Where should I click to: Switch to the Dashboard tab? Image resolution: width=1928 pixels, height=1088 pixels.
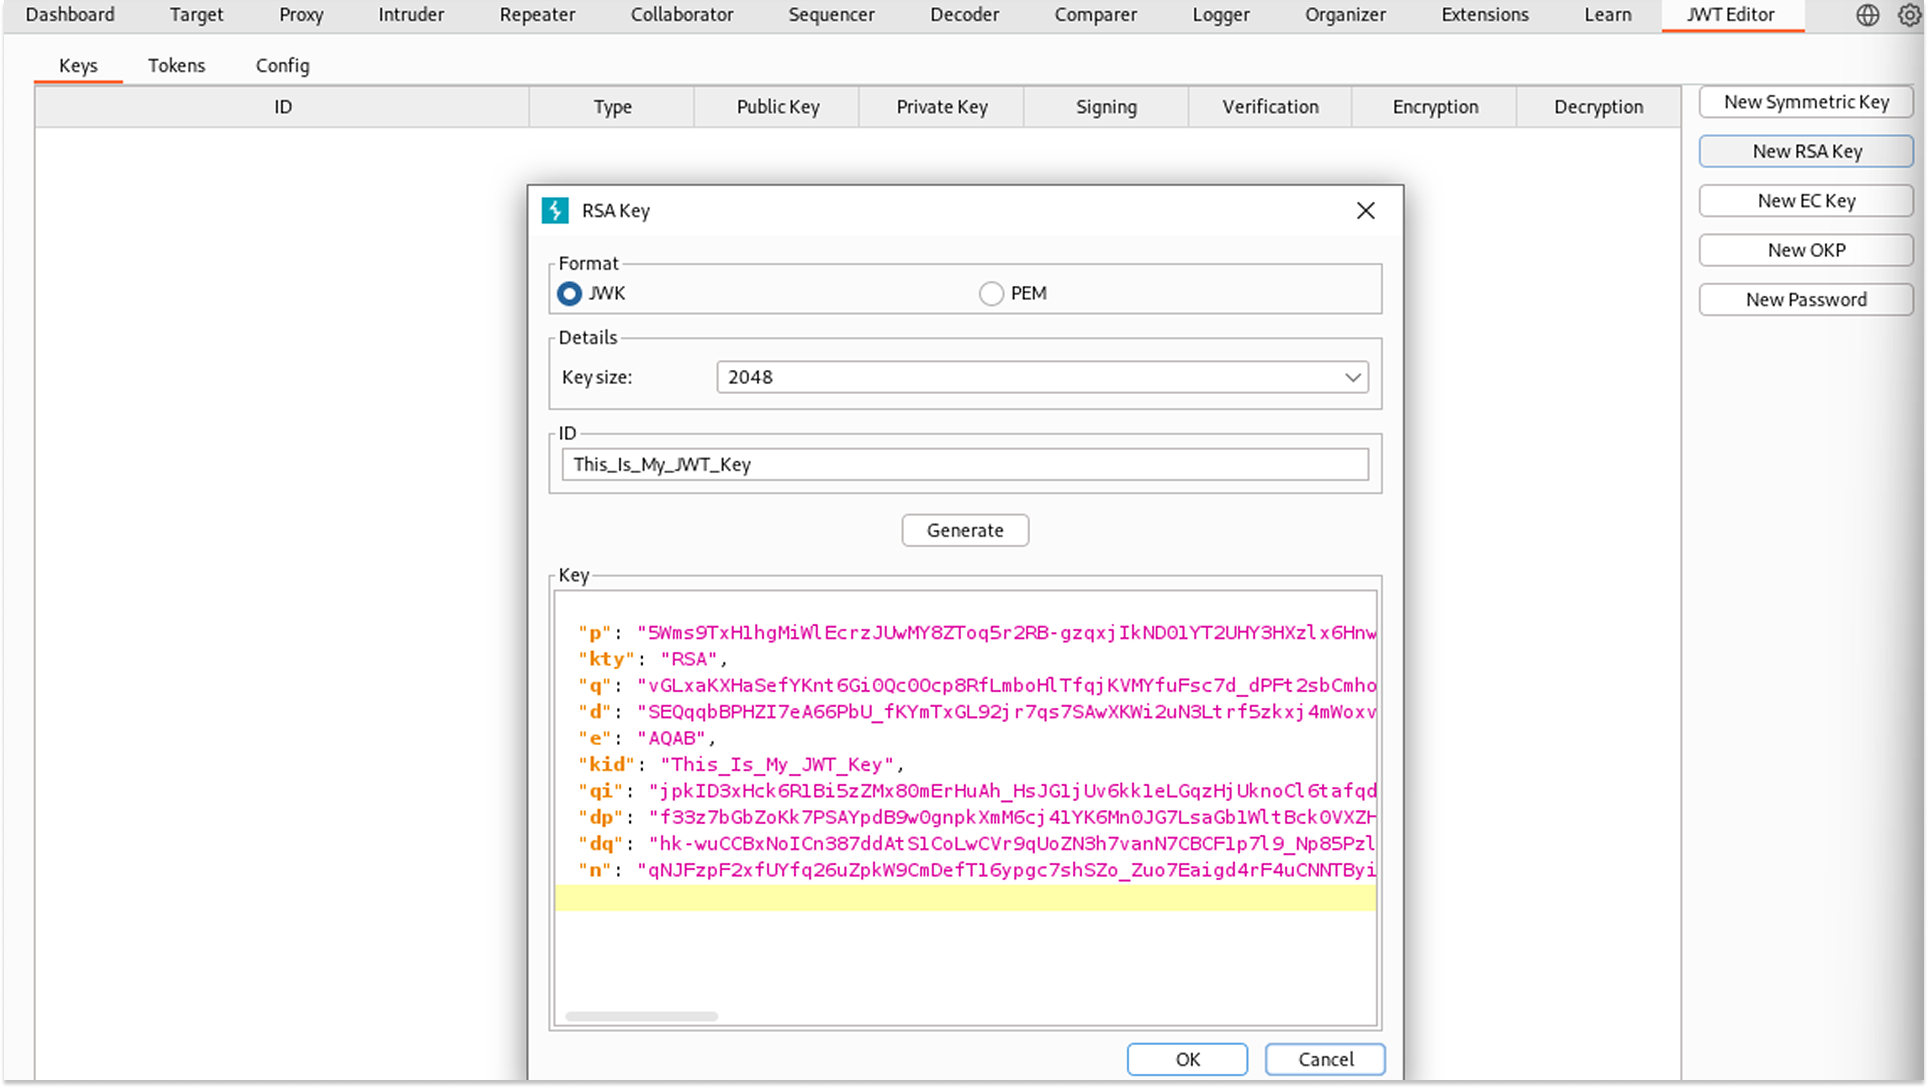point(70,15)
